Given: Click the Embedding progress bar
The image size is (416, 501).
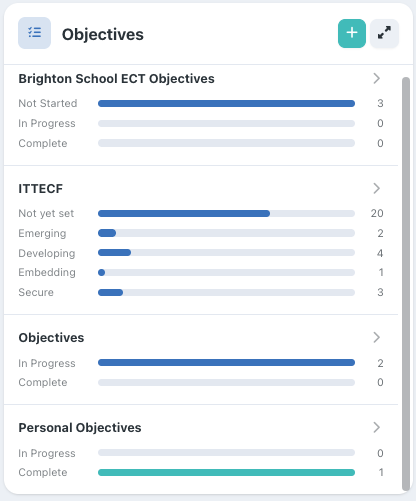Looking at the screenshot, I should [226, 273].
